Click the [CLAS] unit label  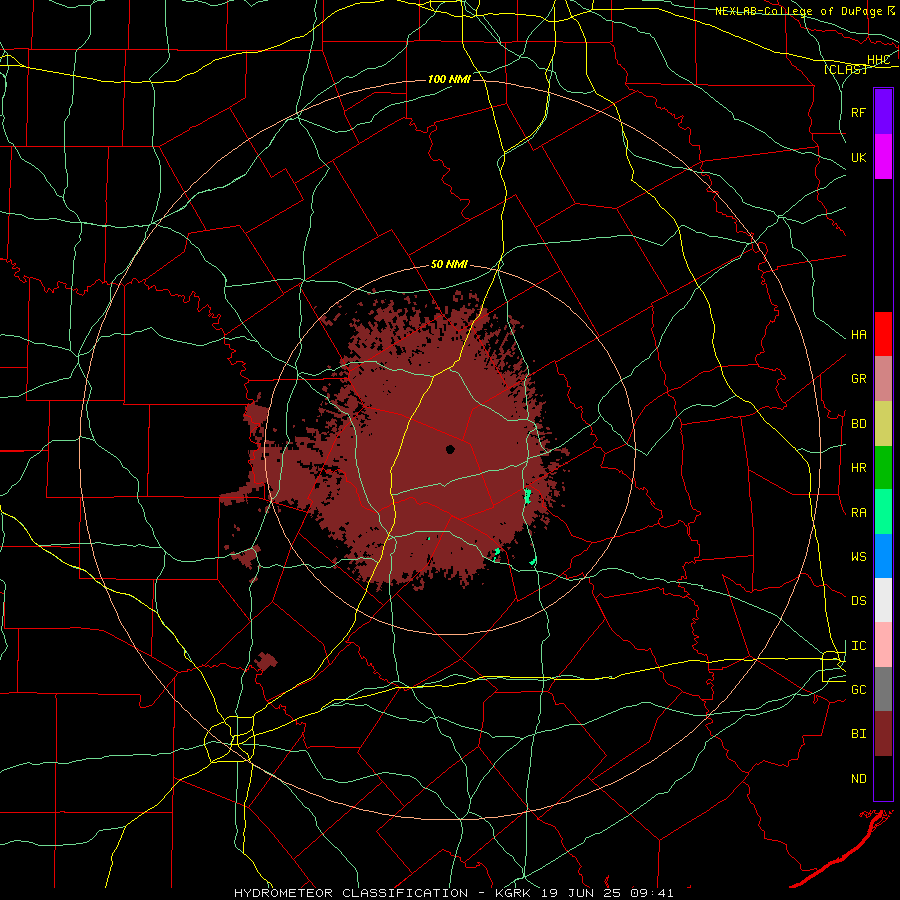point(845,70)
